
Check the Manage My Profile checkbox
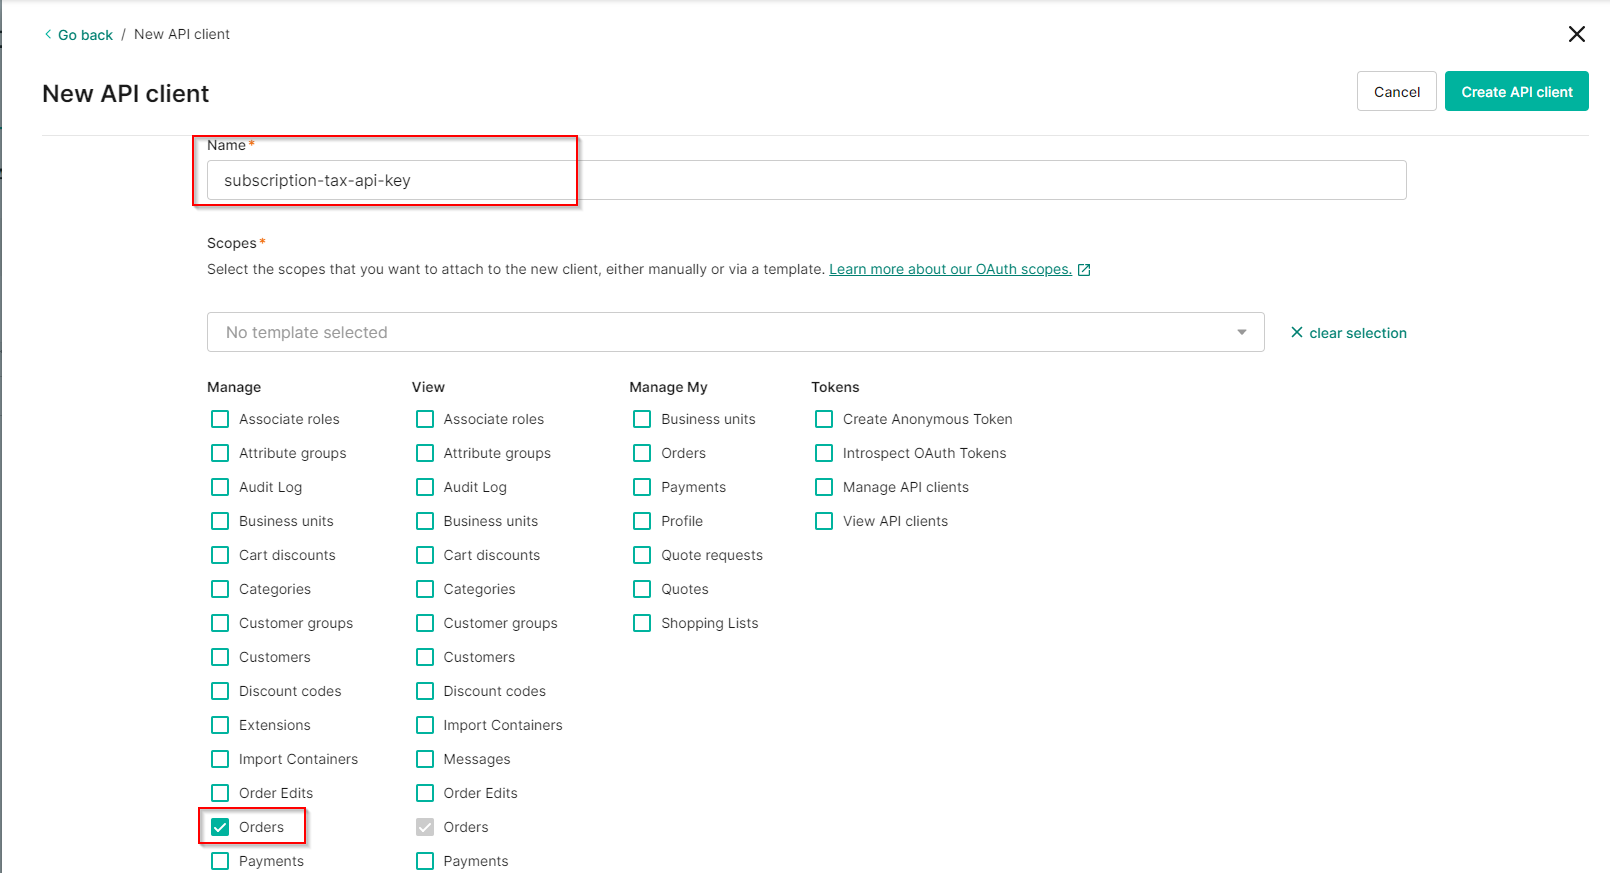(x=642, y=521)
